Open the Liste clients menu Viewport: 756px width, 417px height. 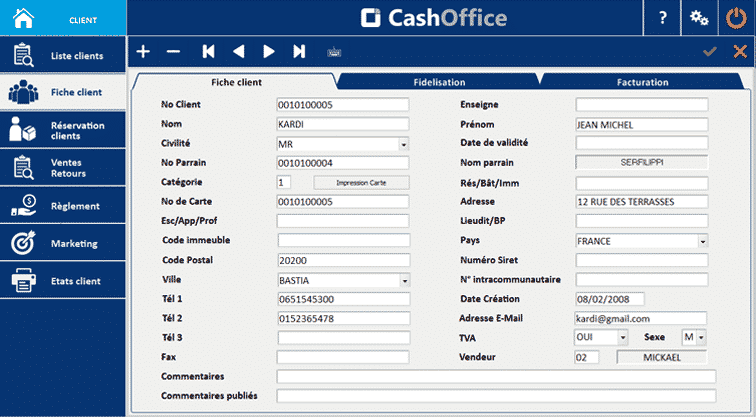(63, 54)
